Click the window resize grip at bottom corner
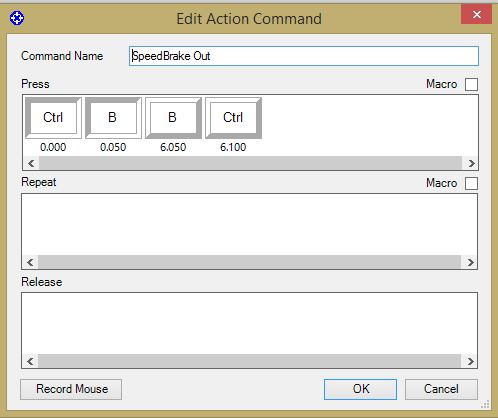 (485, 404)
